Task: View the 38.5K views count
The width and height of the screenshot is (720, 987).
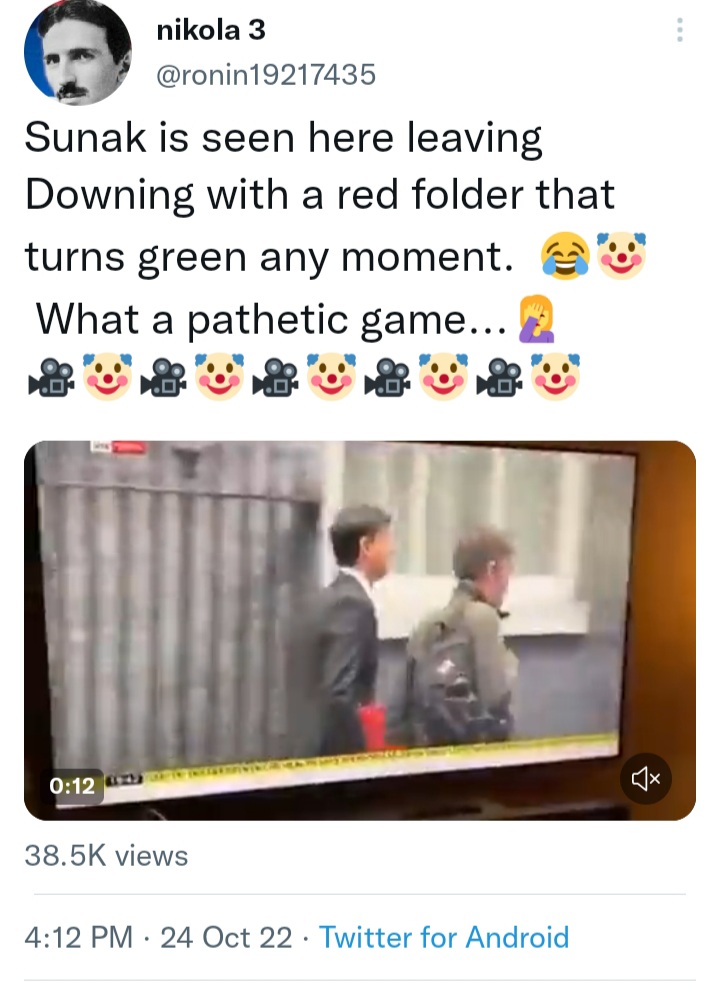Action: pyautogui.click(x=106, y=855)
